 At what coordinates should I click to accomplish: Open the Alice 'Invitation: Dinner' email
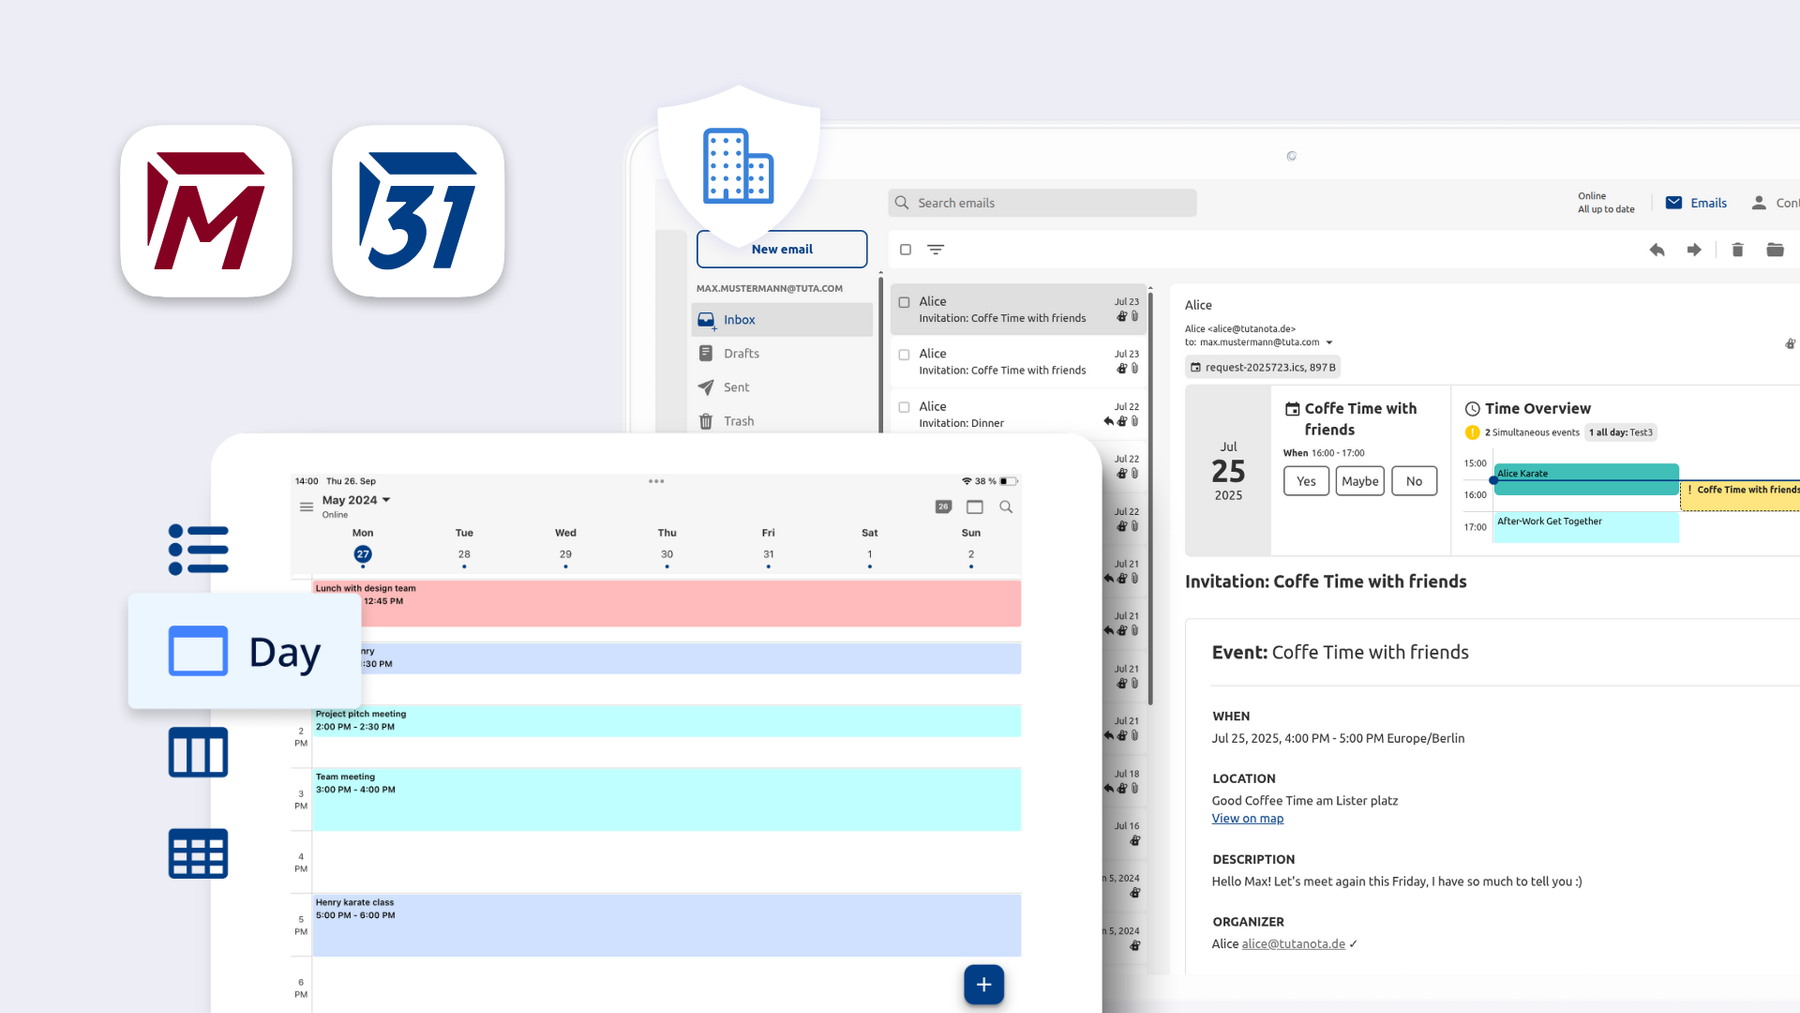(1019, 414)
